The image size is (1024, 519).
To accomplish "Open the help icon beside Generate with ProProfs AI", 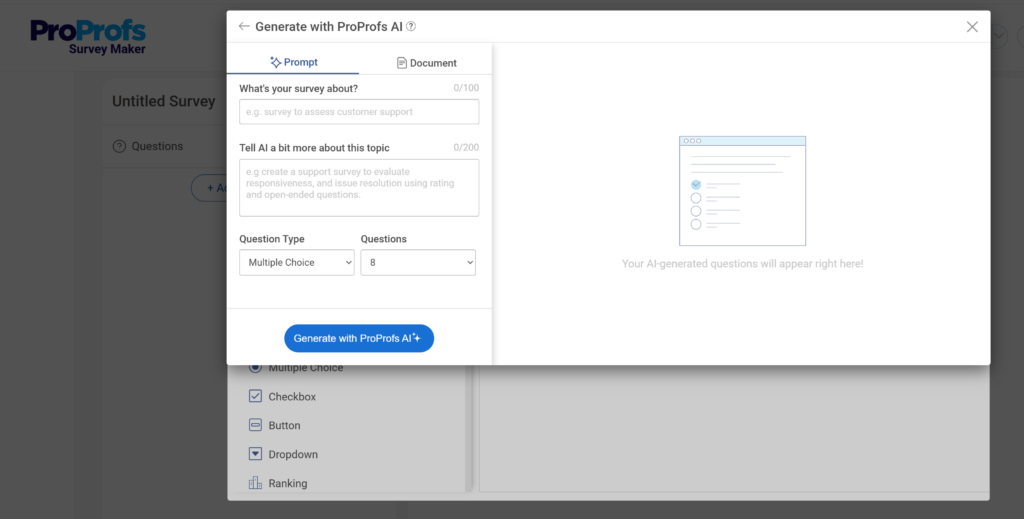I will pyautogui.click(x=411, y=27).
